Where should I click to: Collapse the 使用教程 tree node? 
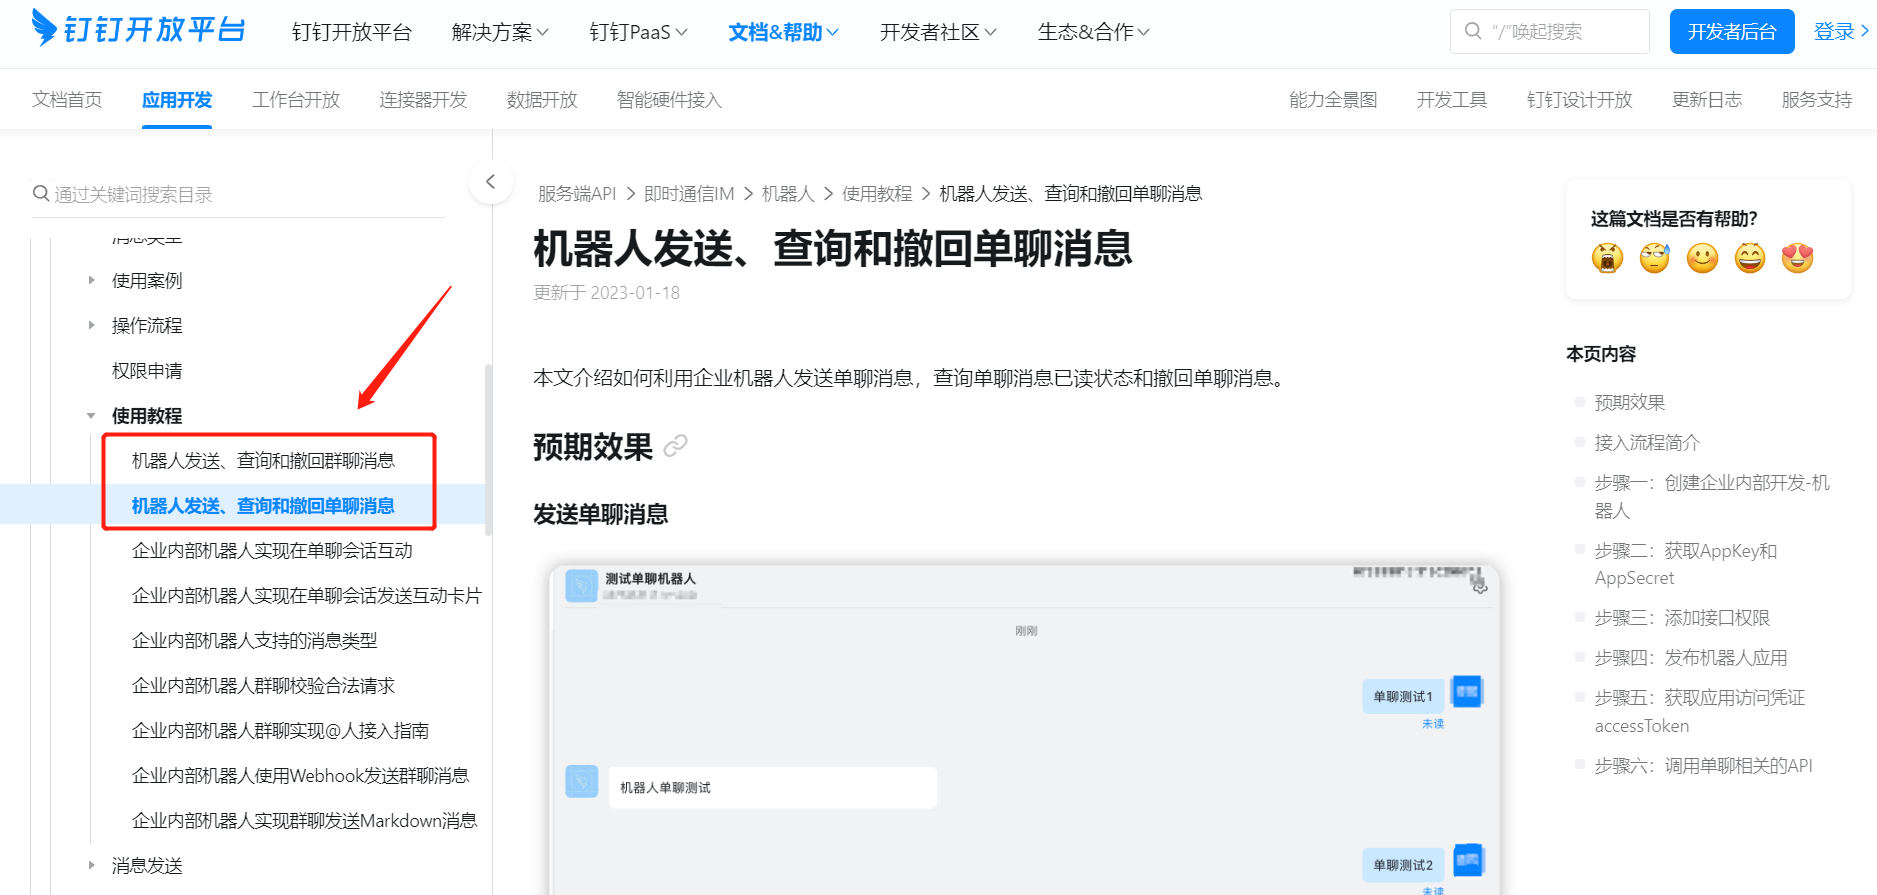(92, 415)
